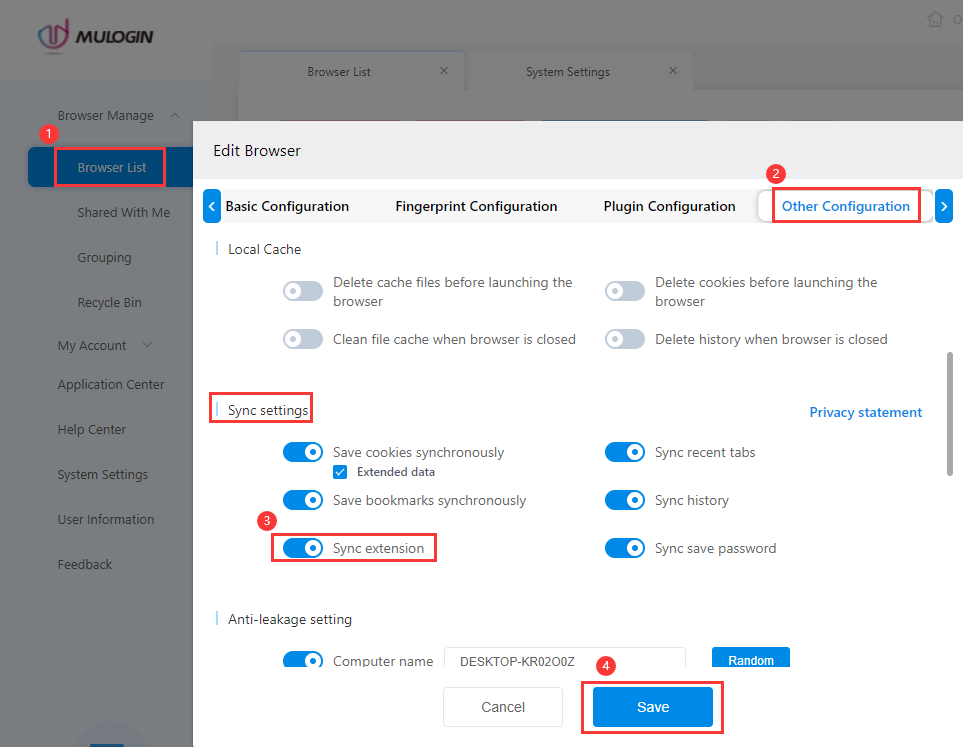Enable Delete history when browser is closed
This screenshot has width=963, height=747.
click(625, 339)
